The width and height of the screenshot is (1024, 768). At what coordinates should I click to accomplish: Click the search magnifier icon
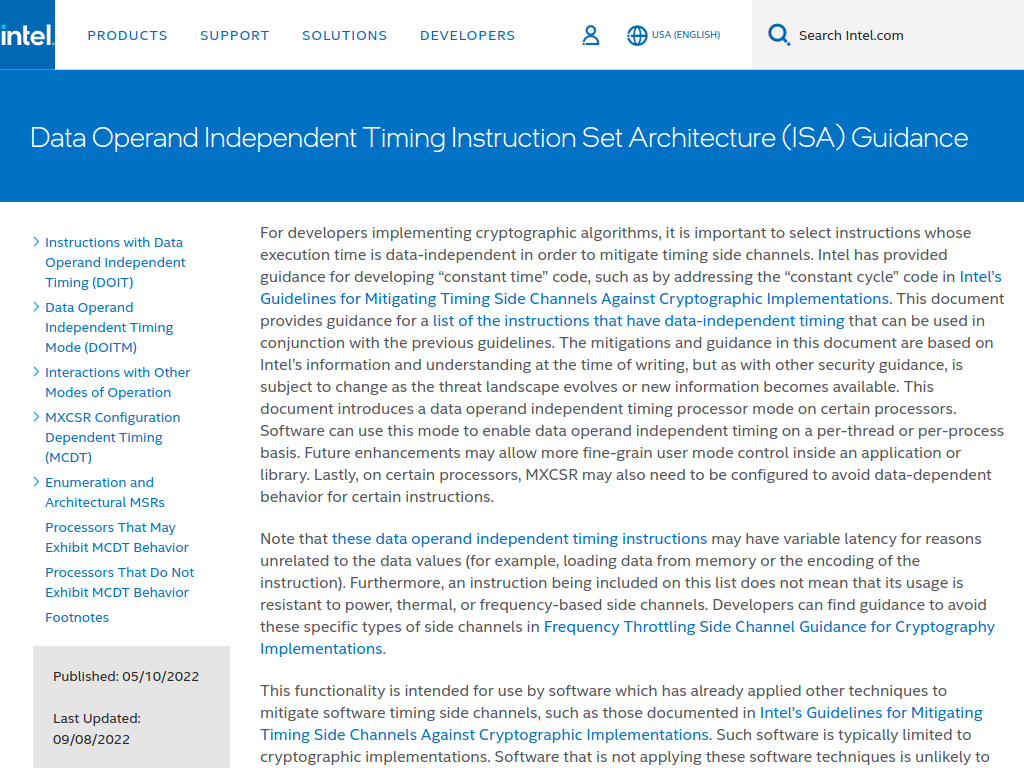pyautogui.click(x=778, y=36)
